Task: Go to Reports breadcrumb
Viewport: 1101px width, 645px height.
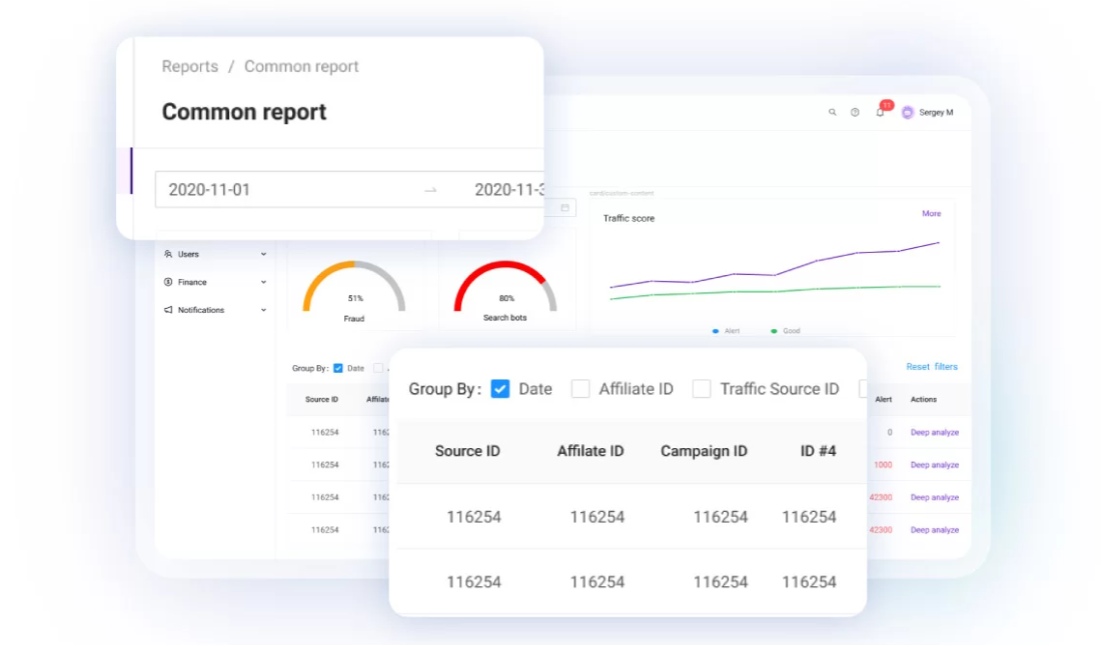Action: click(190, 66)
